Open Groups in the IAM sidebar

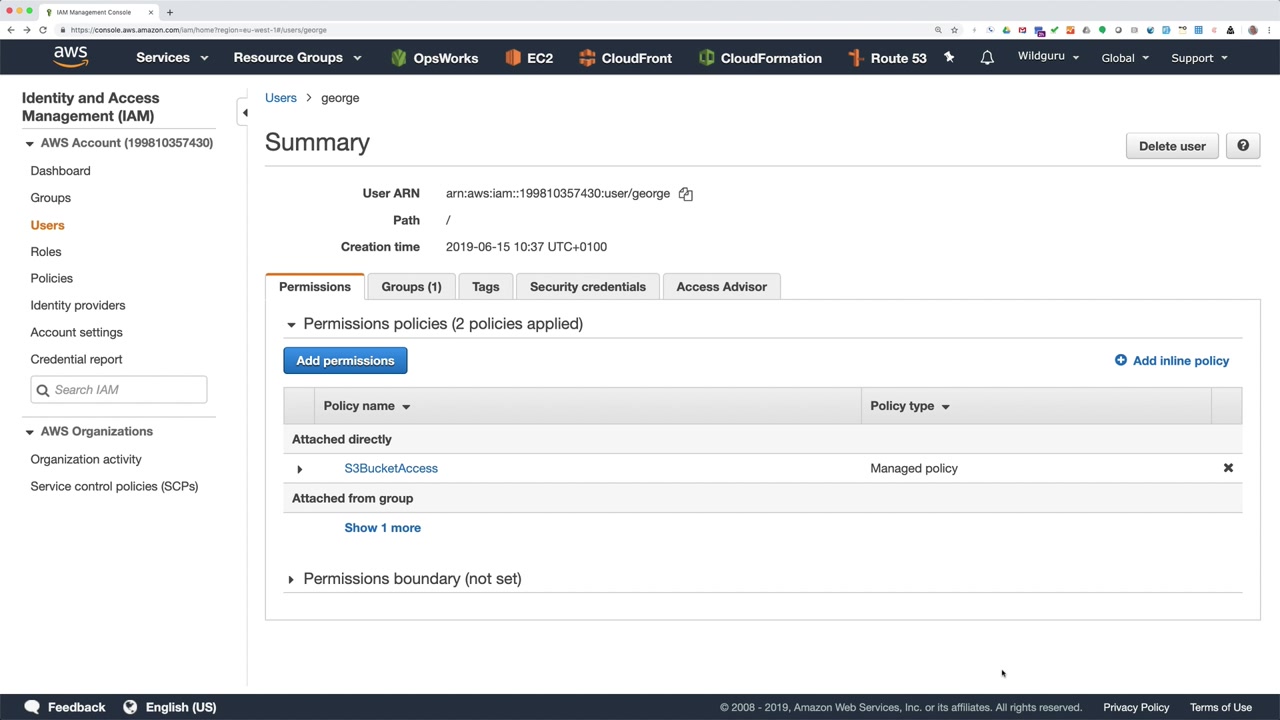click(50, 198)
